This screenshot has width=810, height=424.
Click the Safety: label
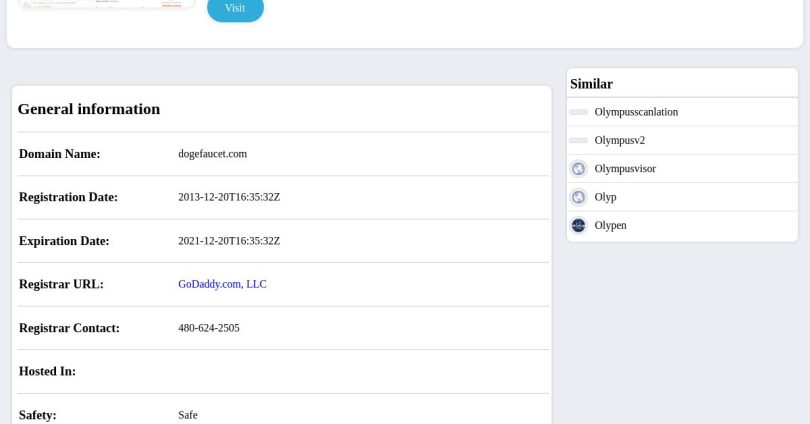37,415
